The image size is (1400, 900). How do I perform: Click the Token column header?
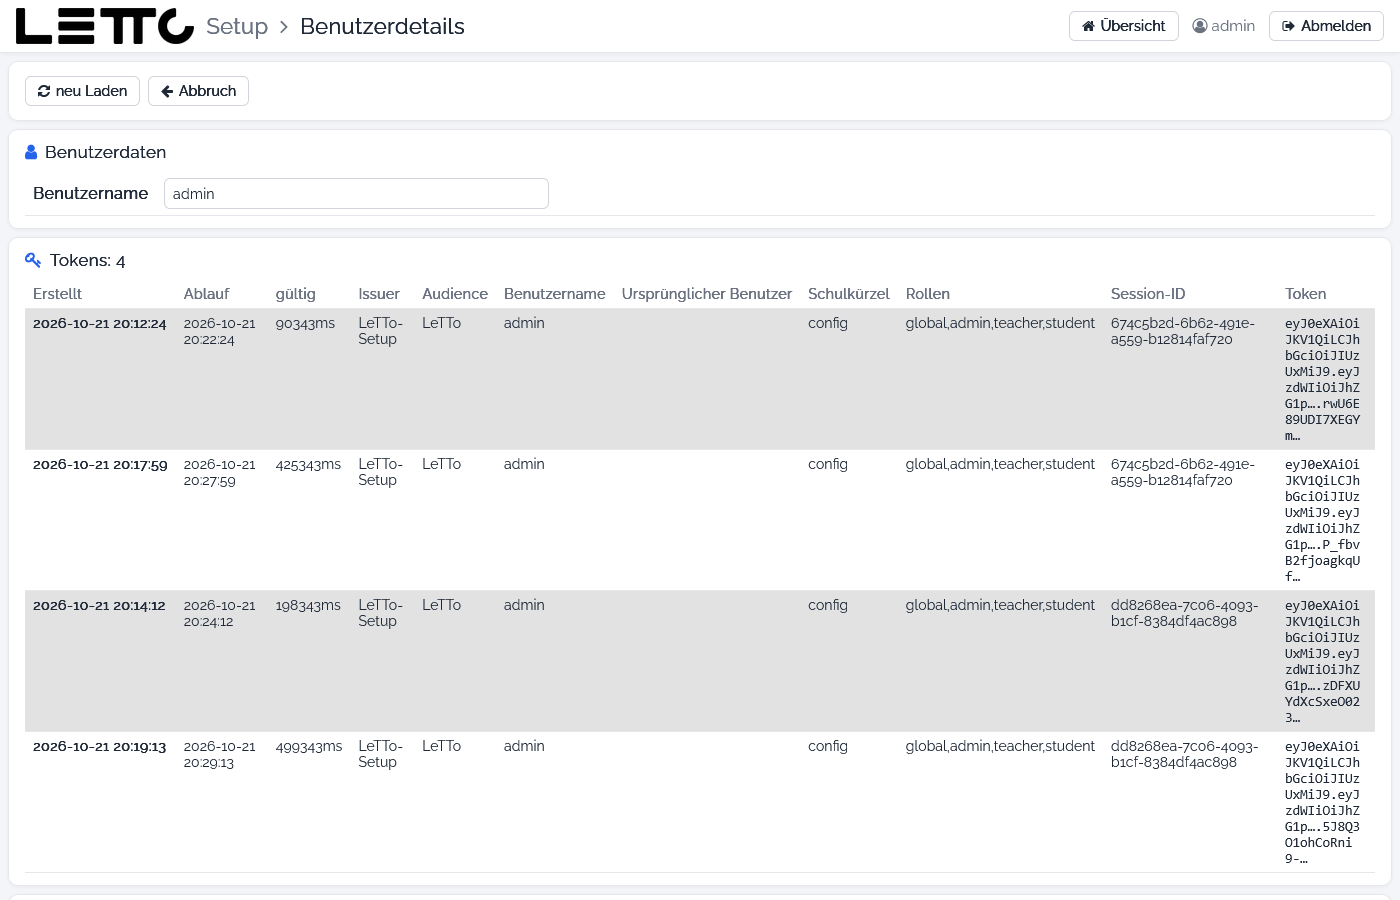tap(1306, 294)
